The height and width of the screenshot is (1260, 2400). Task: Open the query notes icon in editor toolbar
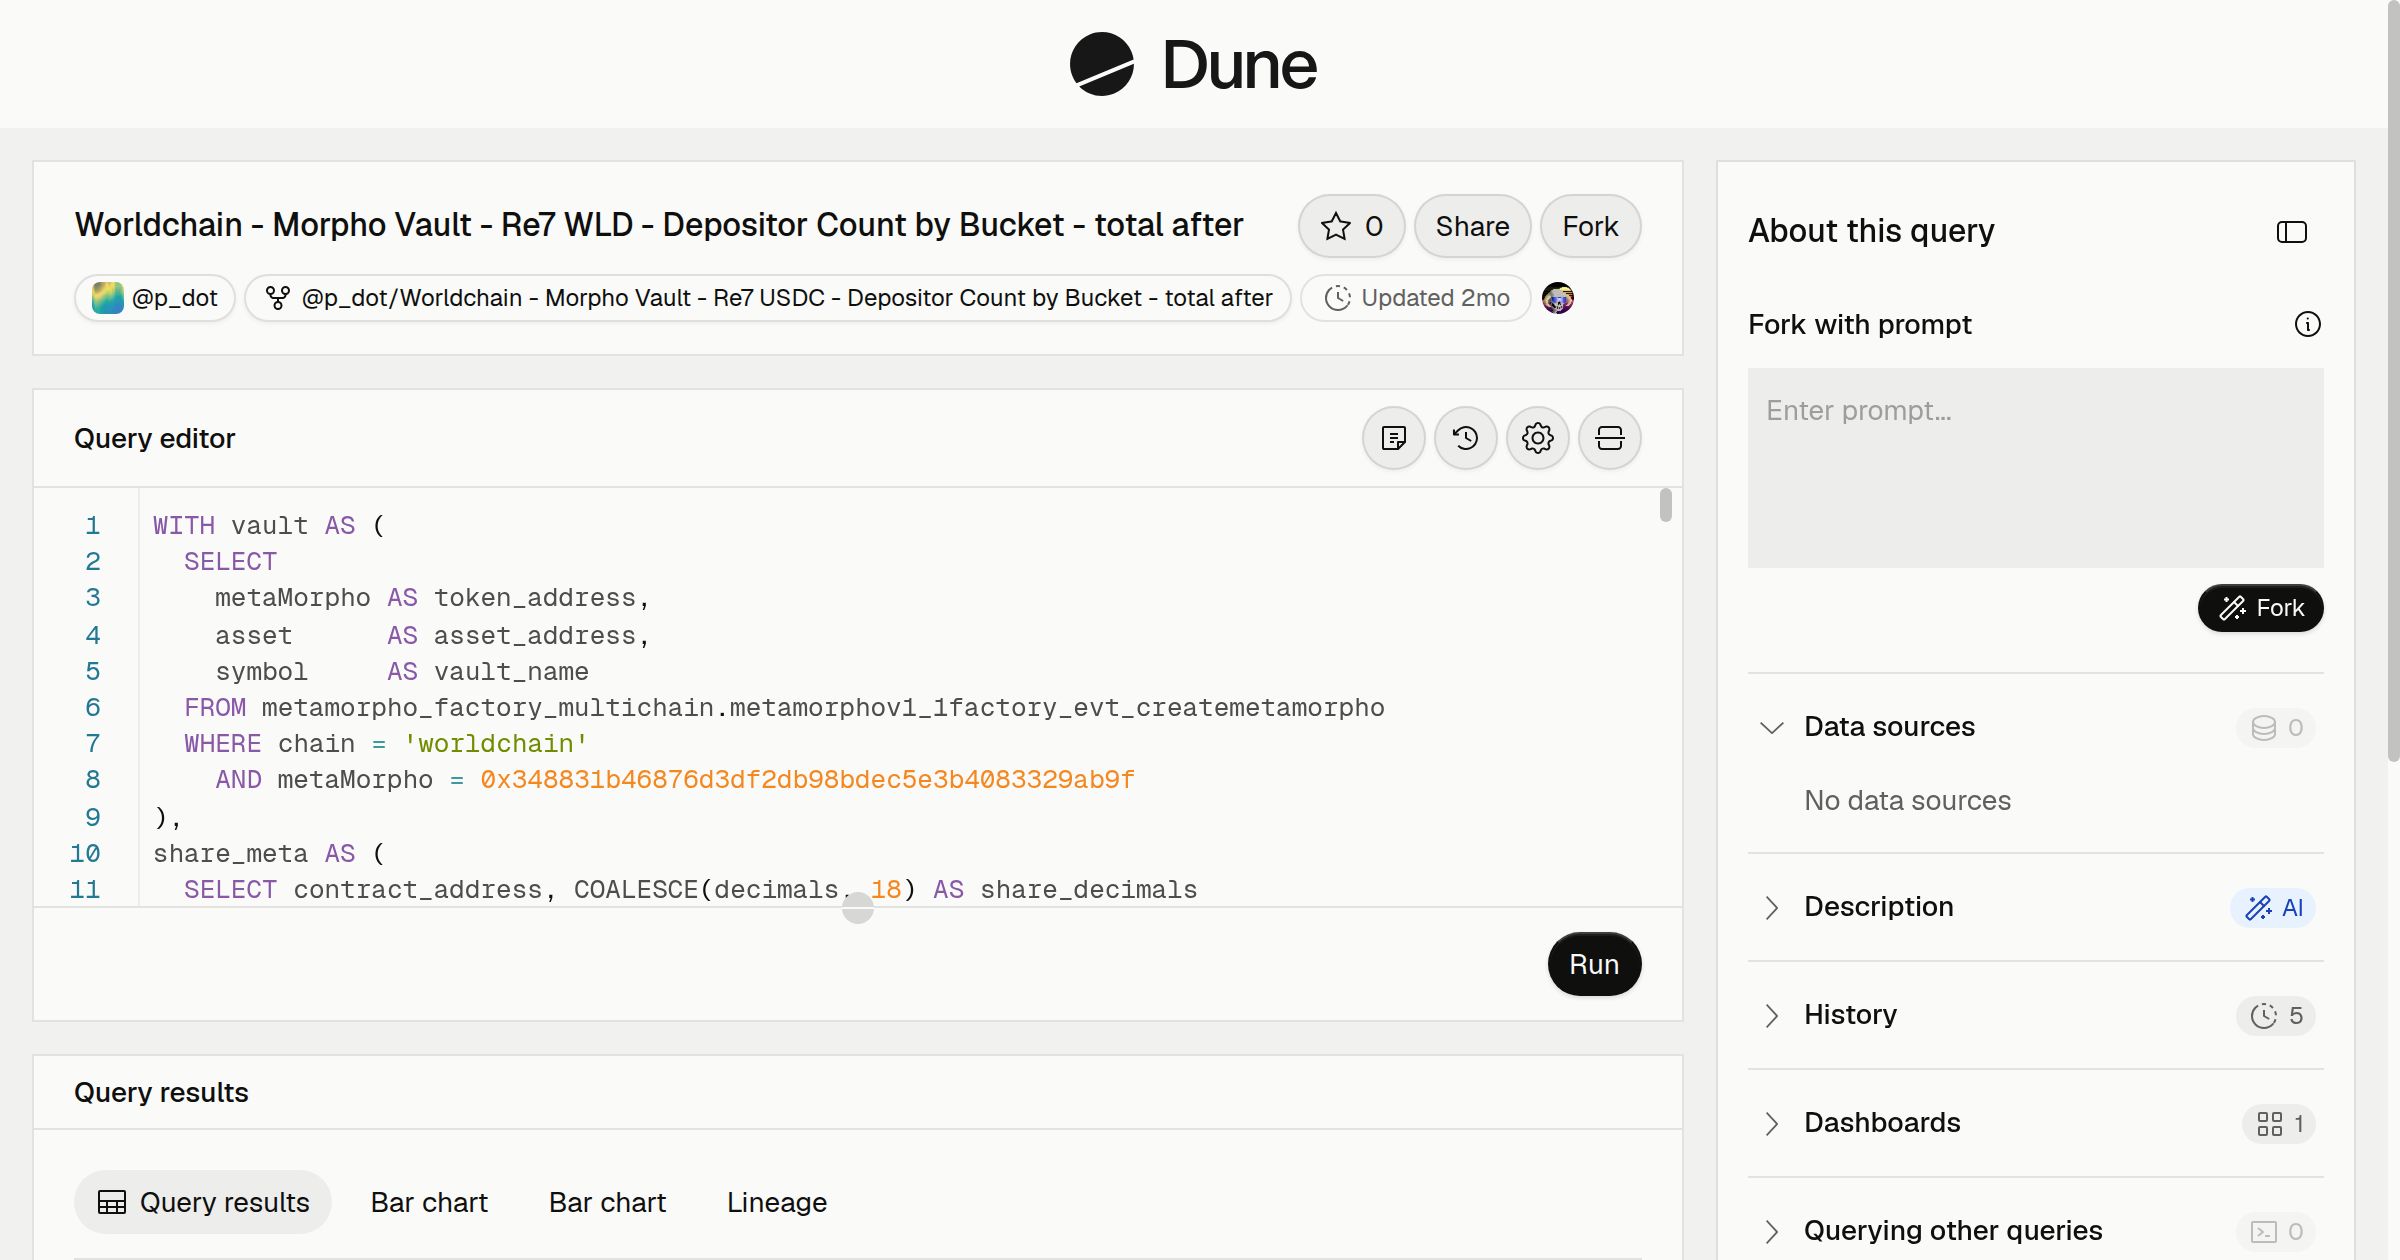pos(1393,438)
